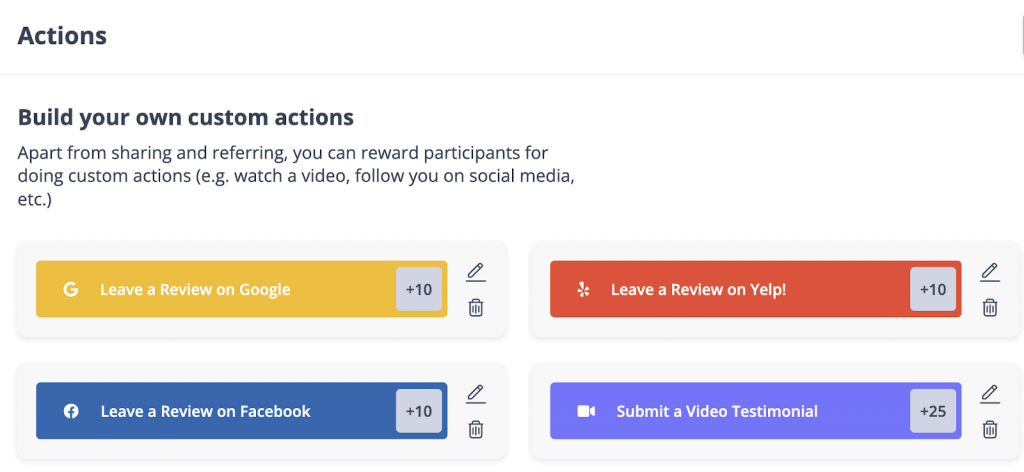Remove the Yelp review action with trash icon
This screenshot has width=1024, height=472.
[990, 307]
